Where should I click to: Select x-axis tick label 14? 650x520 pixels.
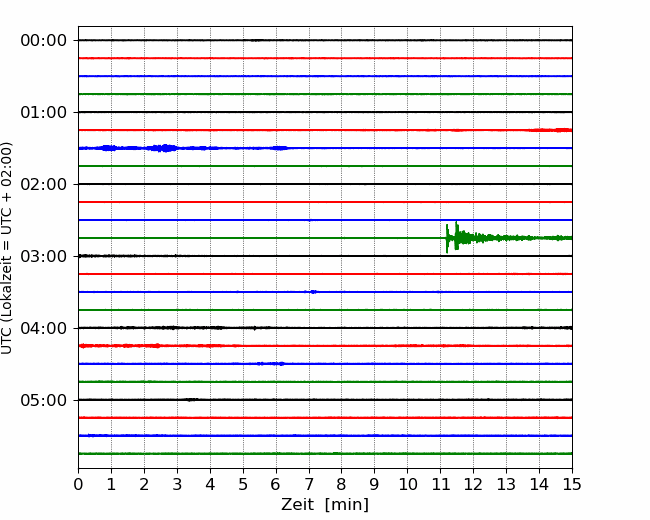pyautogui.click(x=539, y=484)
